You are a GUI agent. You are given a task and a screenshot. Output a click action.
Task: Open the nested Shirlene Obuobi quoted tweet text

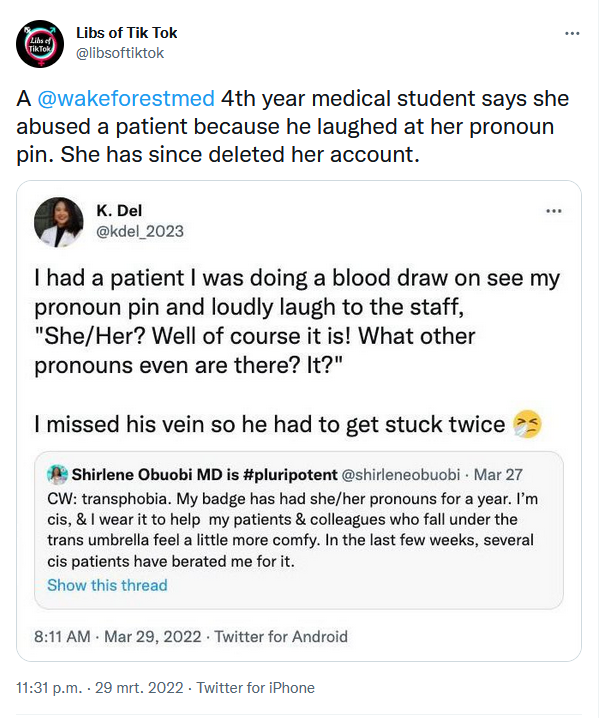pyautogui.click(x=292, y=530)
